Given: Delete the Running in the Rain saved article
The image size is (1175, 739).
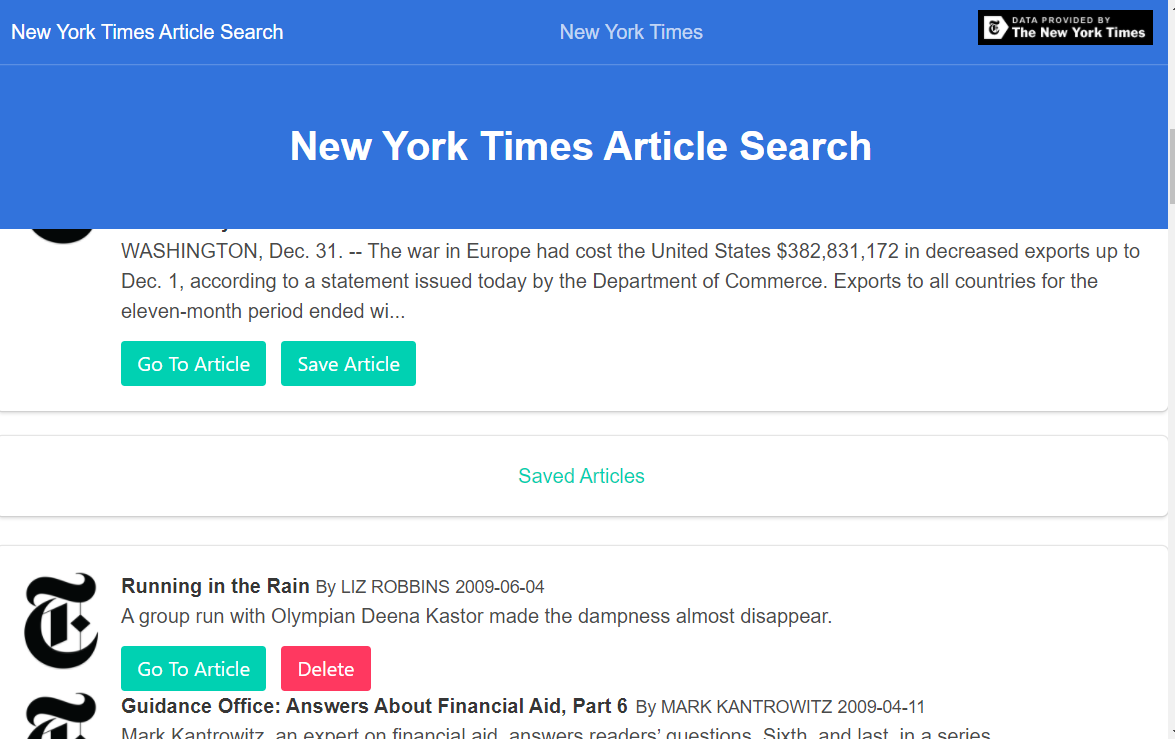Looking at the screenshot, I should 326,669.
